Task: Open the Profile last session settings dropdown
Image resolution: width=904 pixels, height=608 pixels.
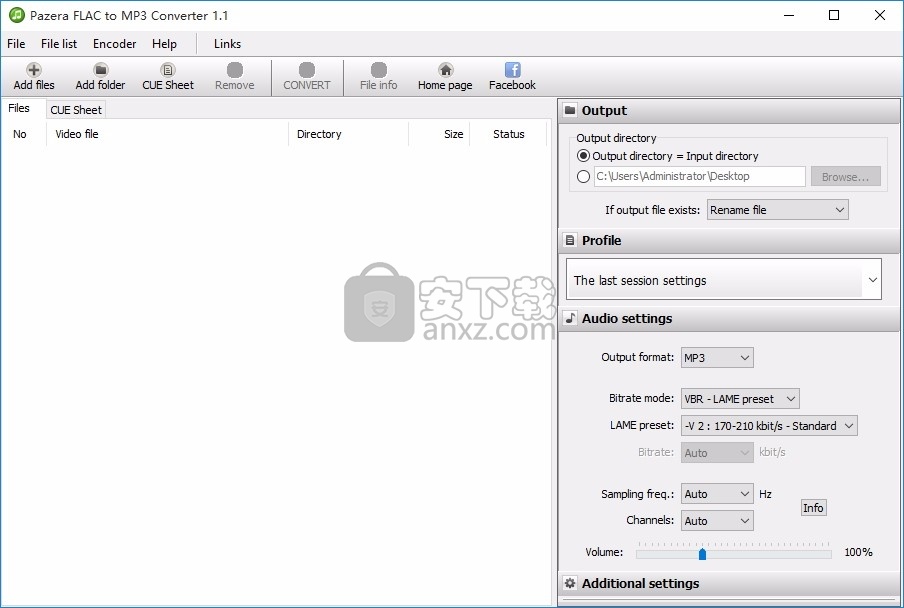Action: pyautogui.click(x=724, y=280)
